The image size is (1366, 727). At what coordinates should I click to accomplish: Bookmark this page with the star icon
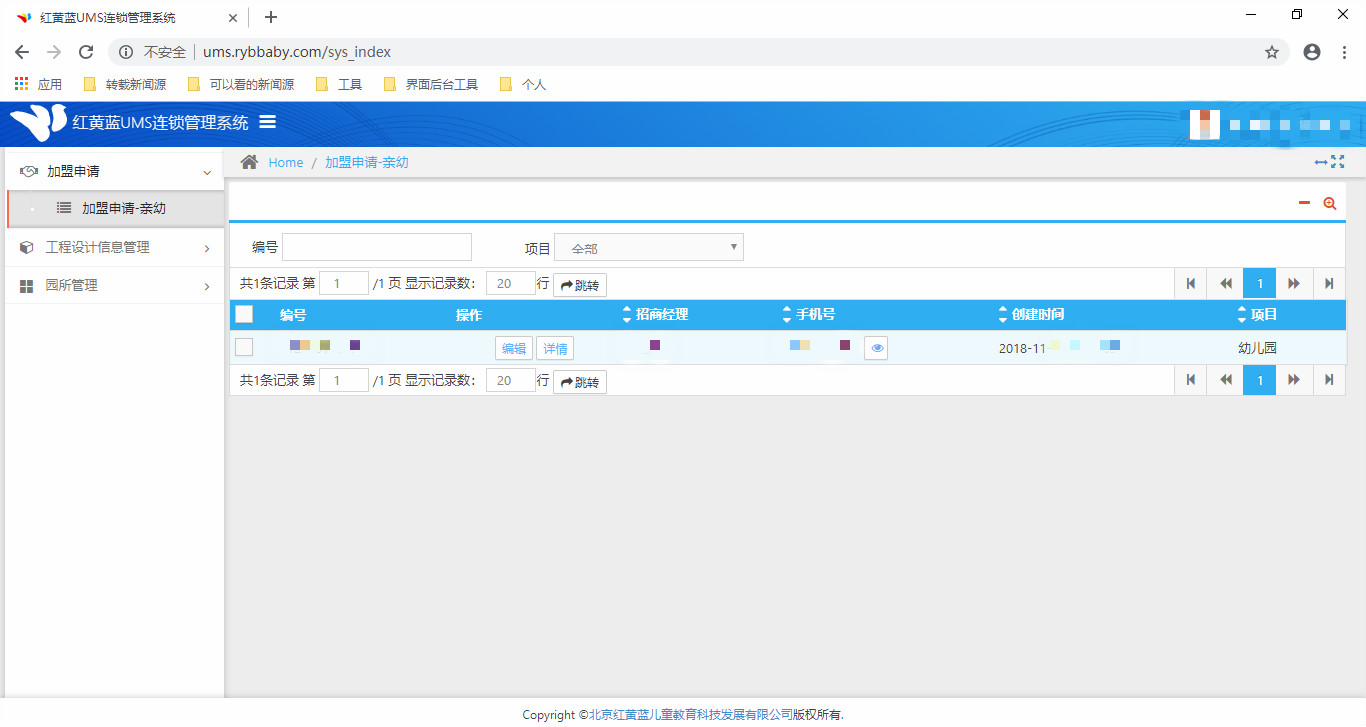coord(1272,52)
